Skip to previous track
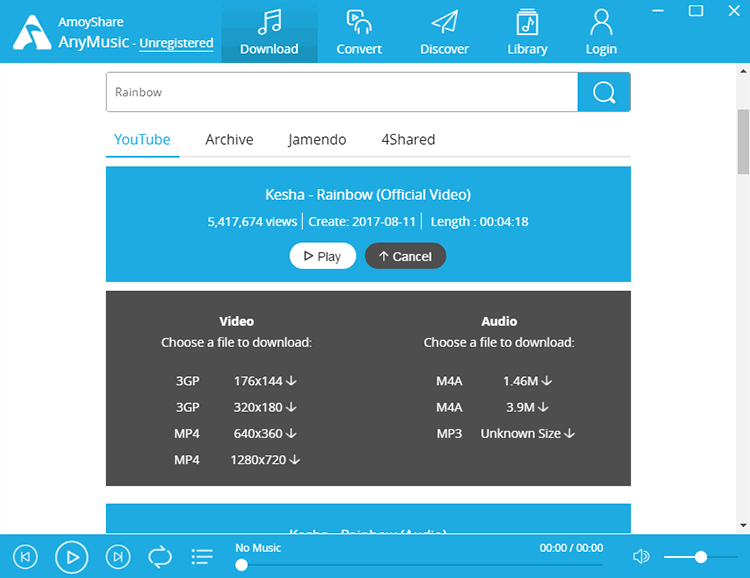Image resolution: width=750 pixels, height=578 pixels. click(x=25, y=557)
